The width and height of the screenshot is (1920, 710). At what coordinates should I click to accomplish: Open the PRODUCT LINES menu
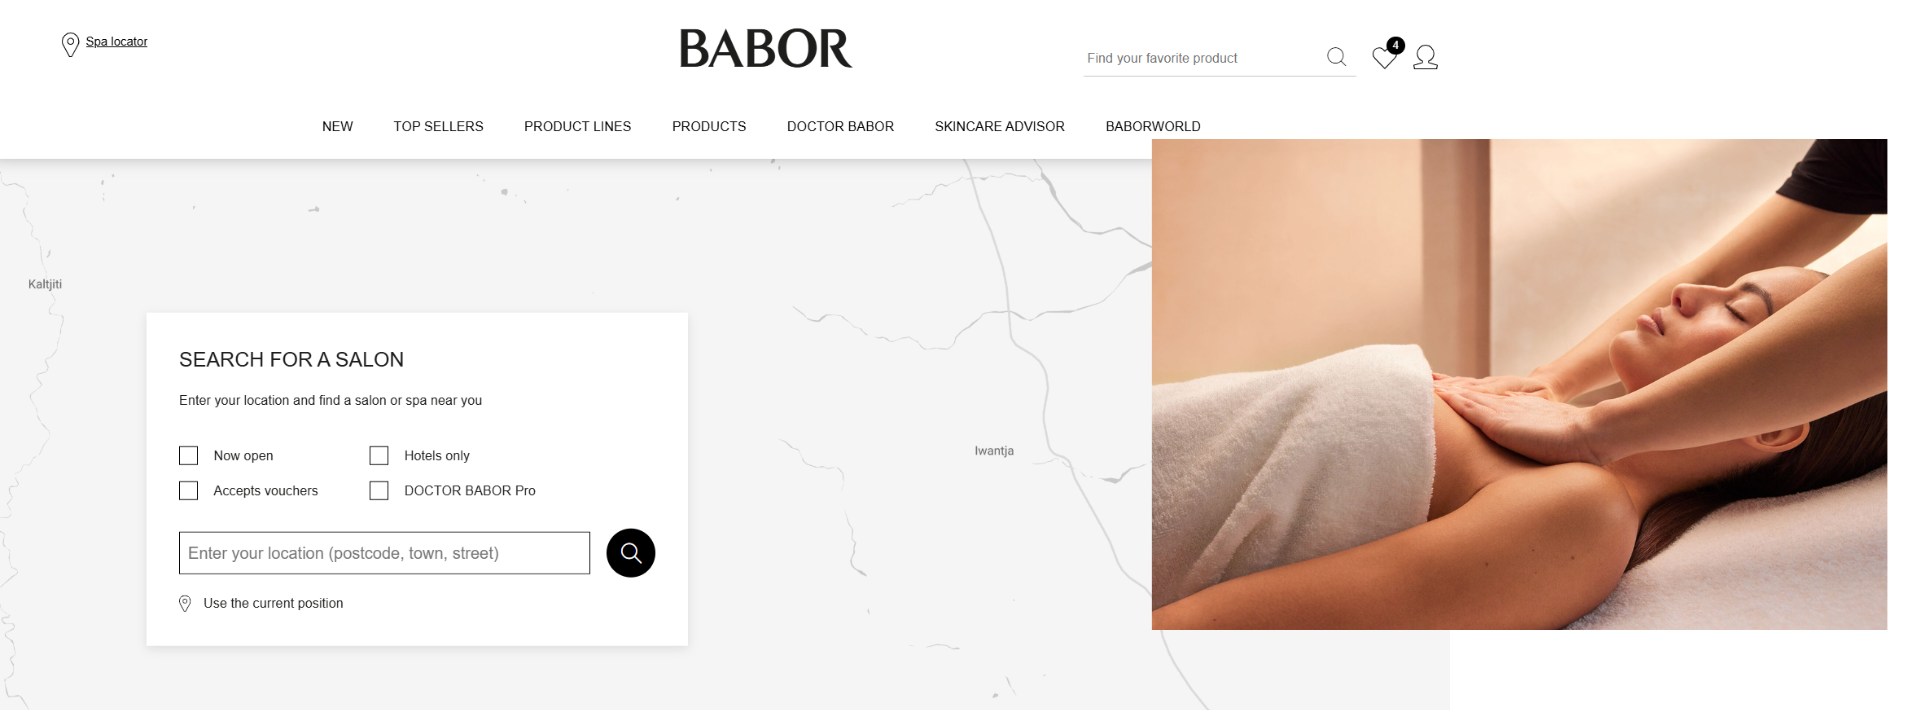pos(577,126)
